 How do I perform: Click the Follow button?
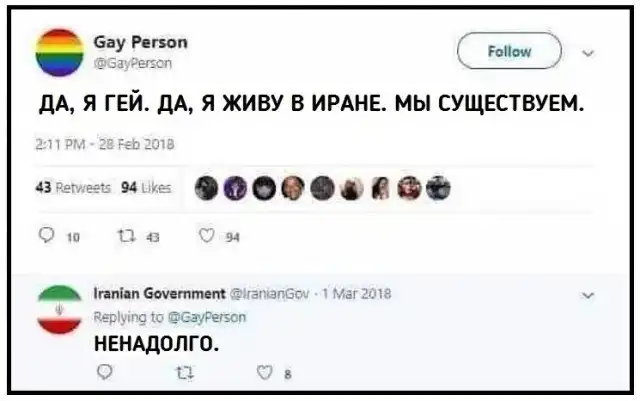(x=509, y=51)
